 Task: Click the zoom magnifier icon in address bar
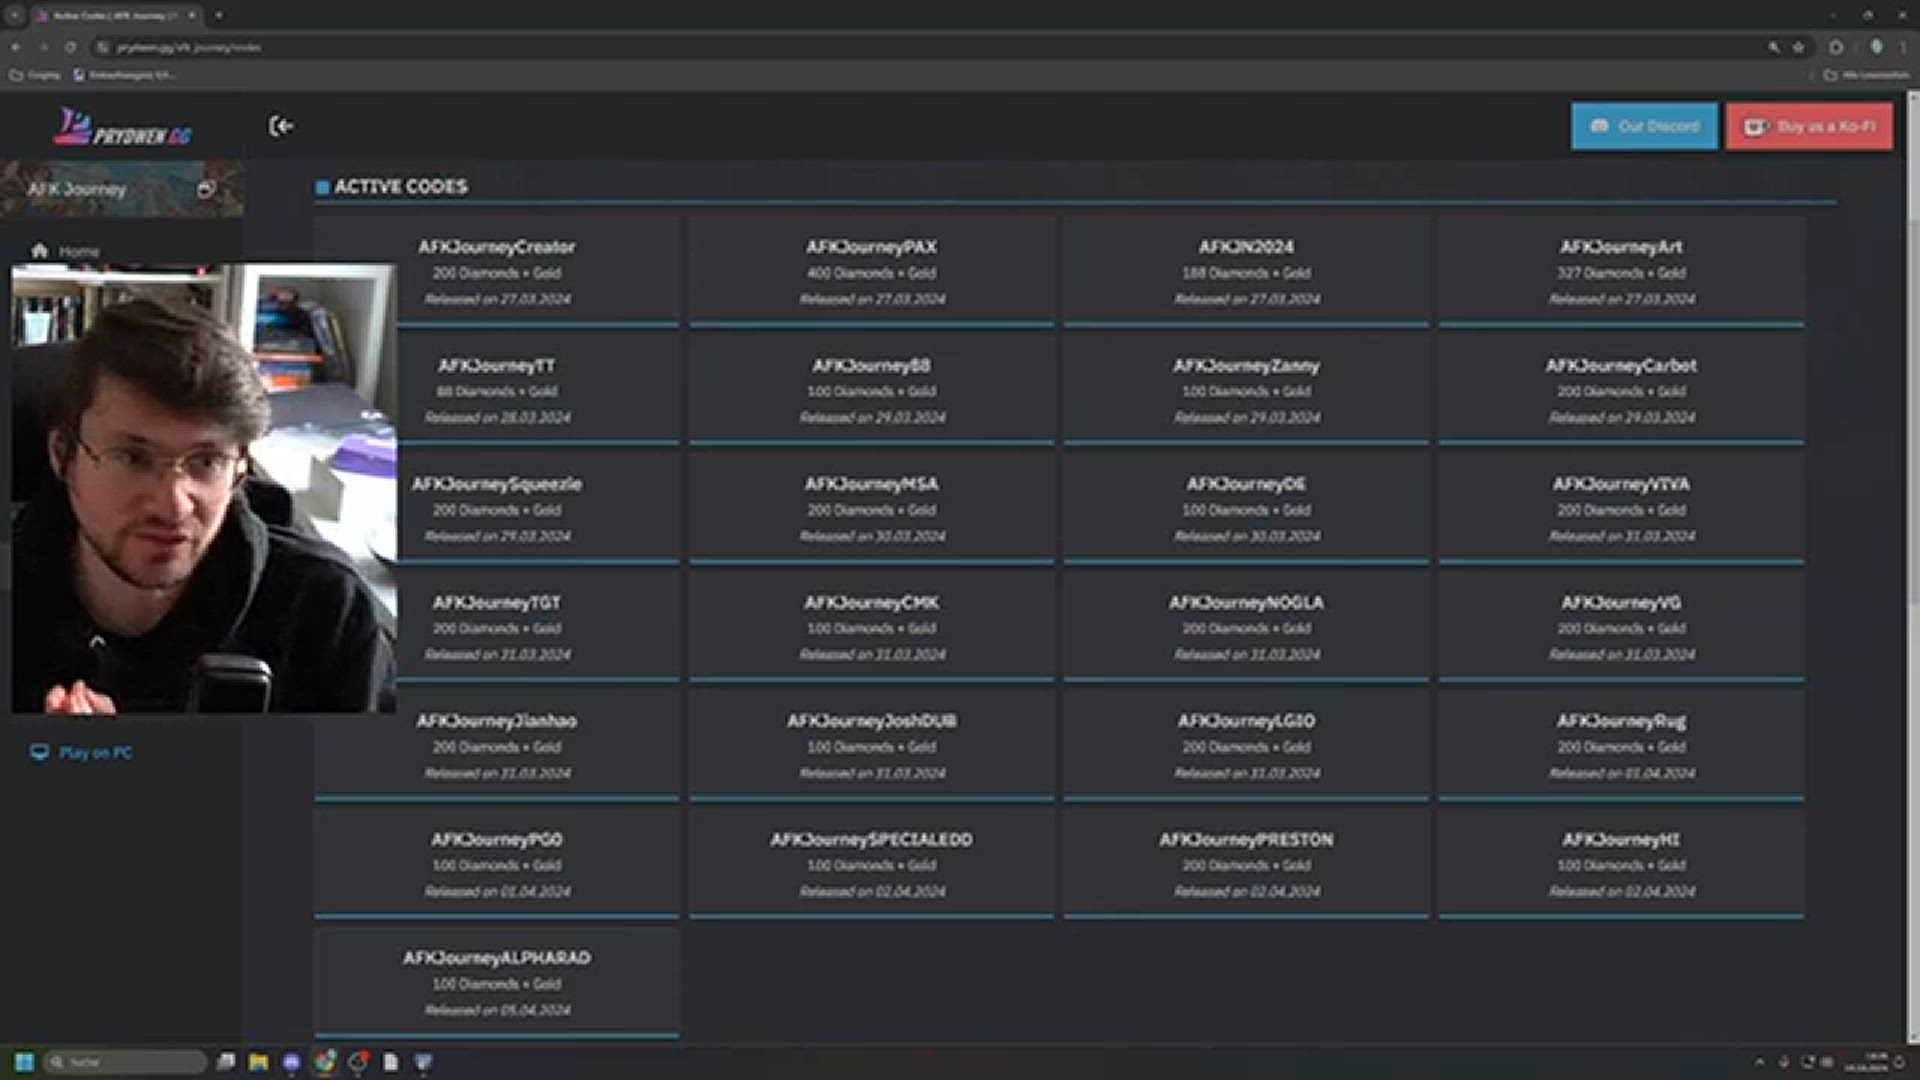click(1774, 47)
